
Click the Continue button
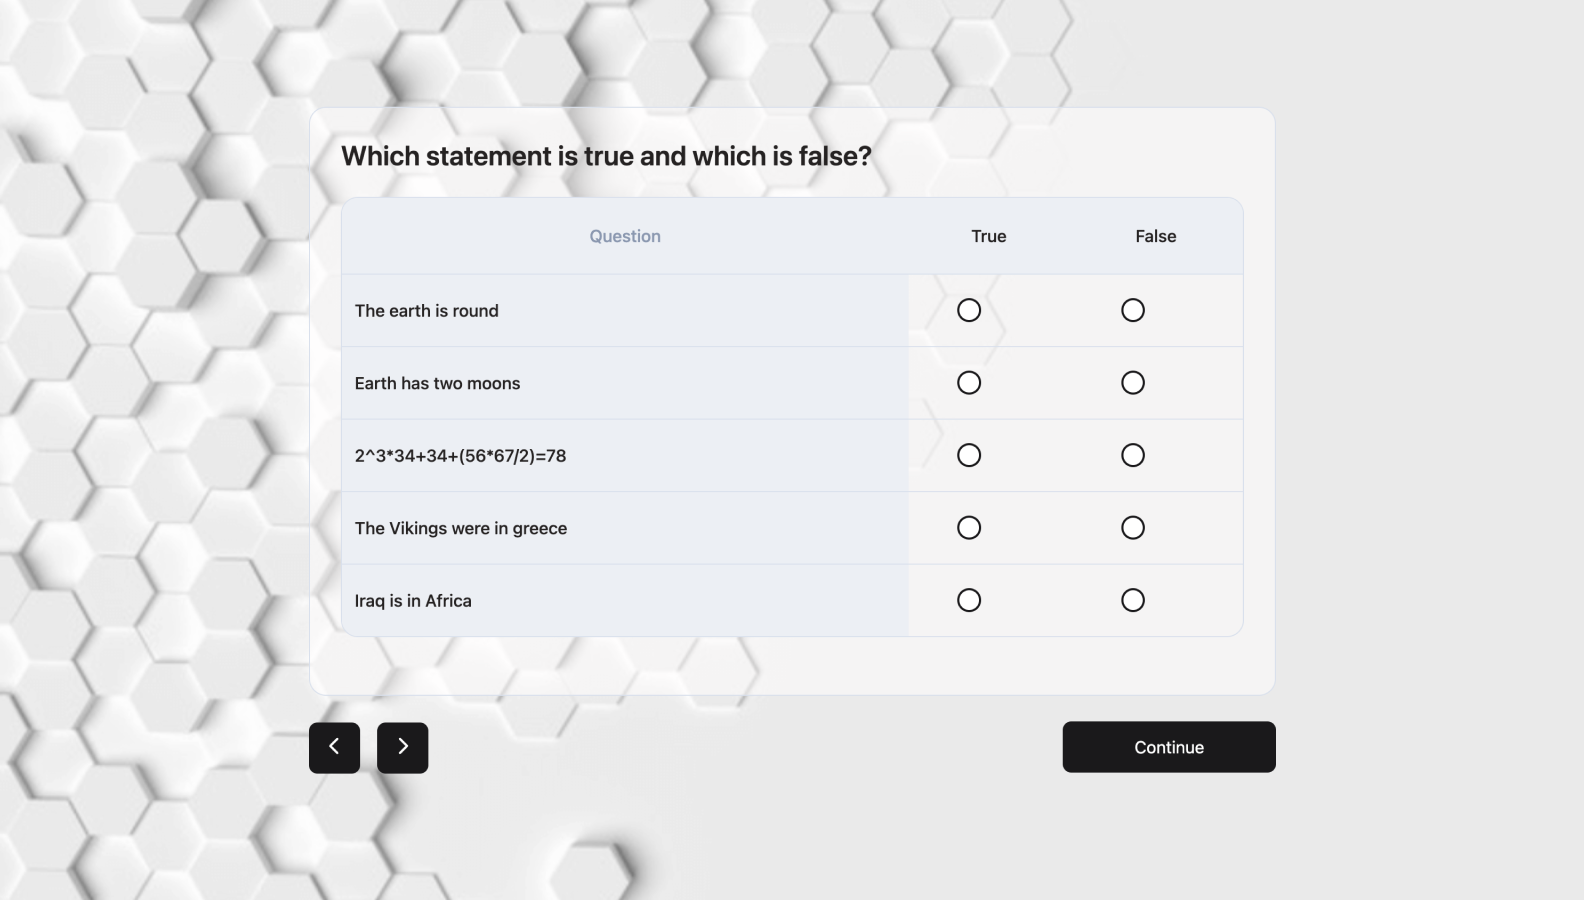(x=1169, y=747)
